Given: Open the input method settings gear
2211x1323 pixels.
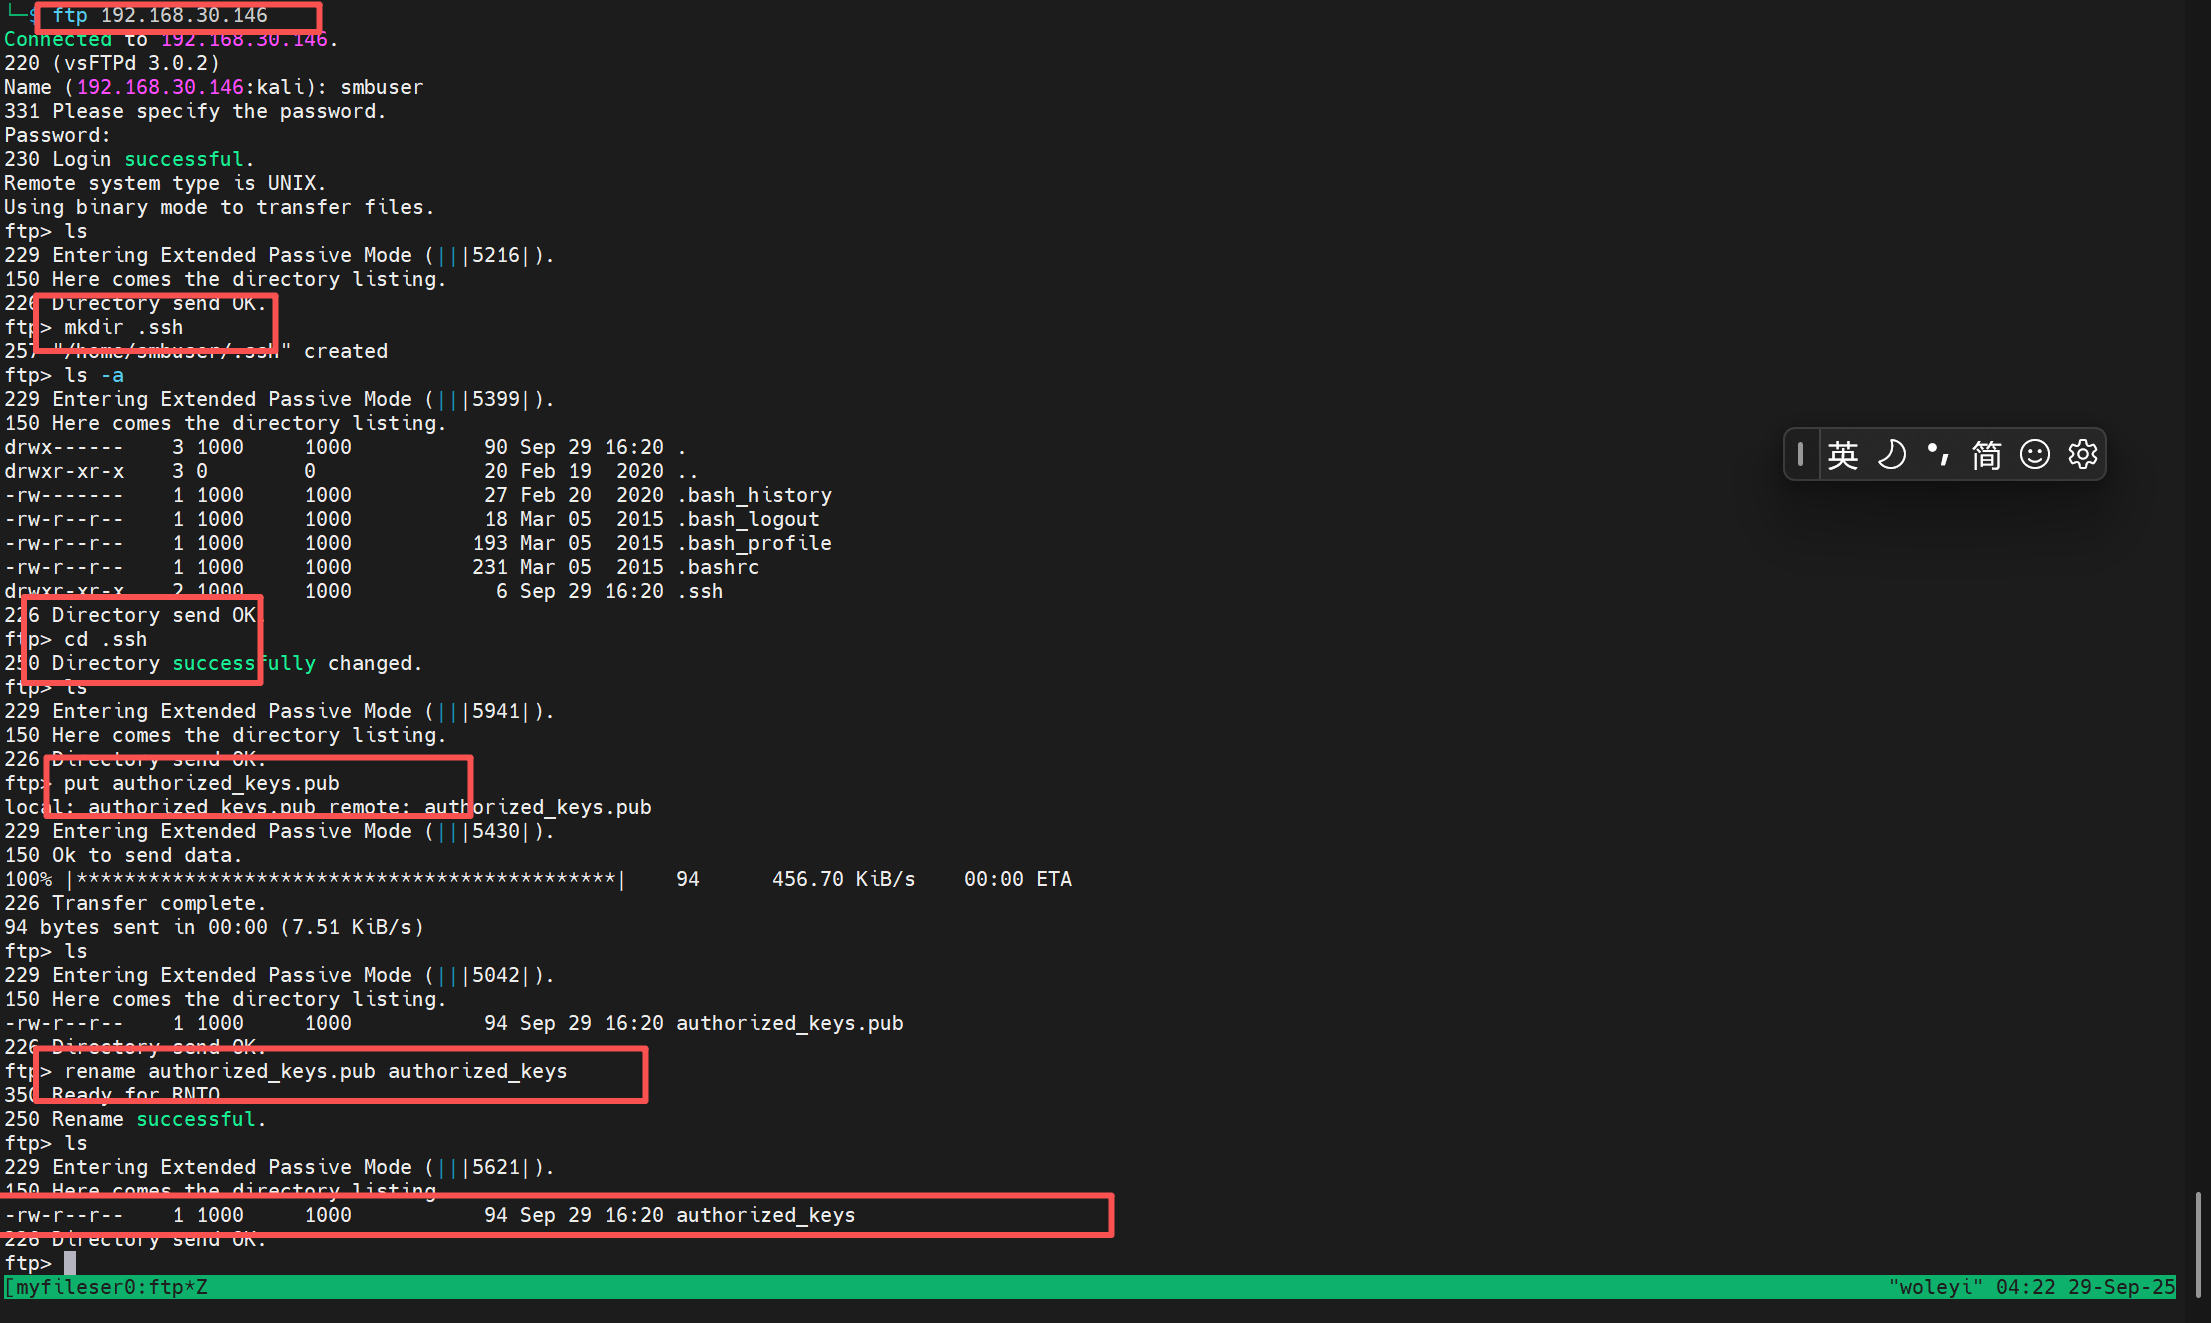Looking at the screenshot, I should (2082, 455).
